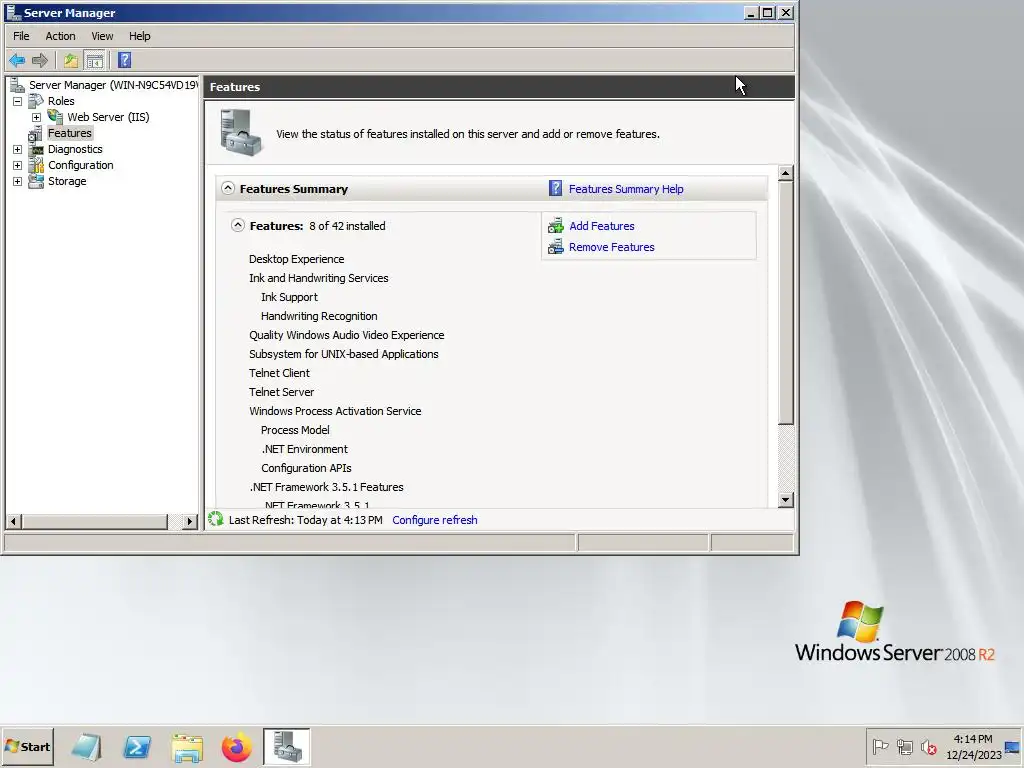Select Storage in the console tree

67,181
